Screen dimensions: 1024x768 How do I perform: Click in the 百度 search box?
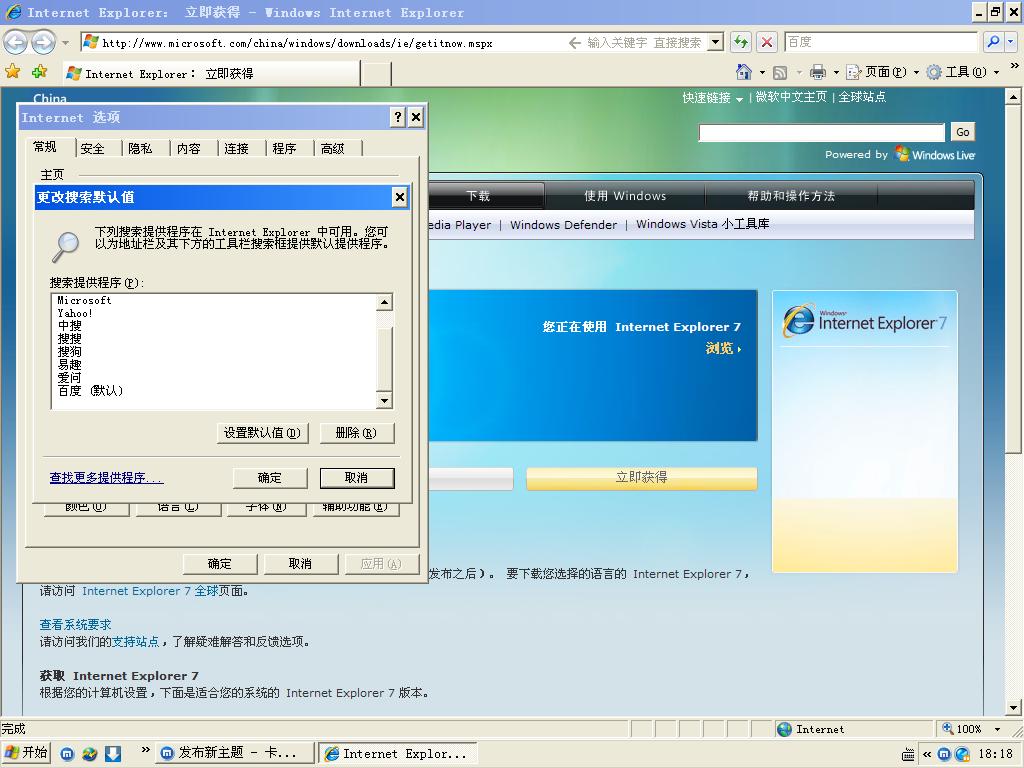tap(880, 42)
